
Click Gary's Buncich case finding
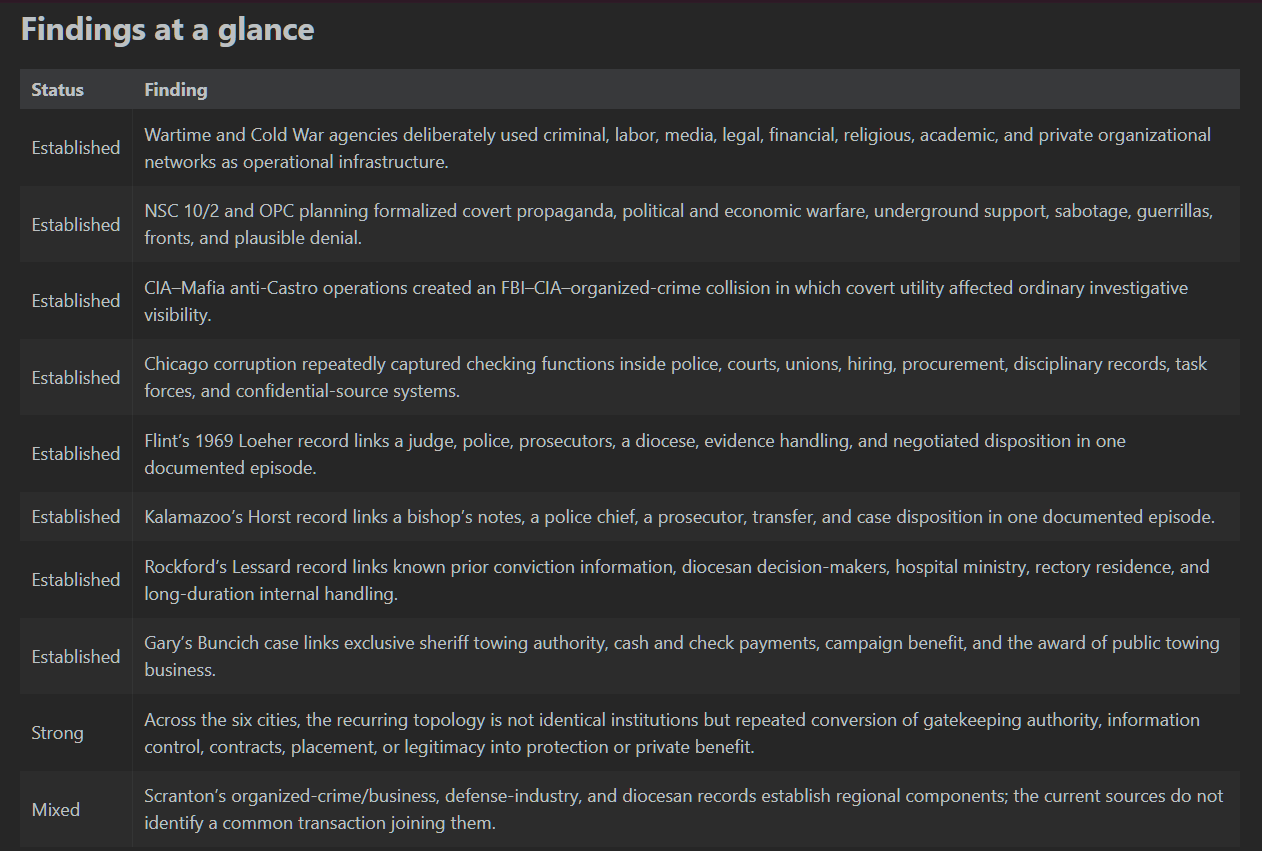[681, 657]
